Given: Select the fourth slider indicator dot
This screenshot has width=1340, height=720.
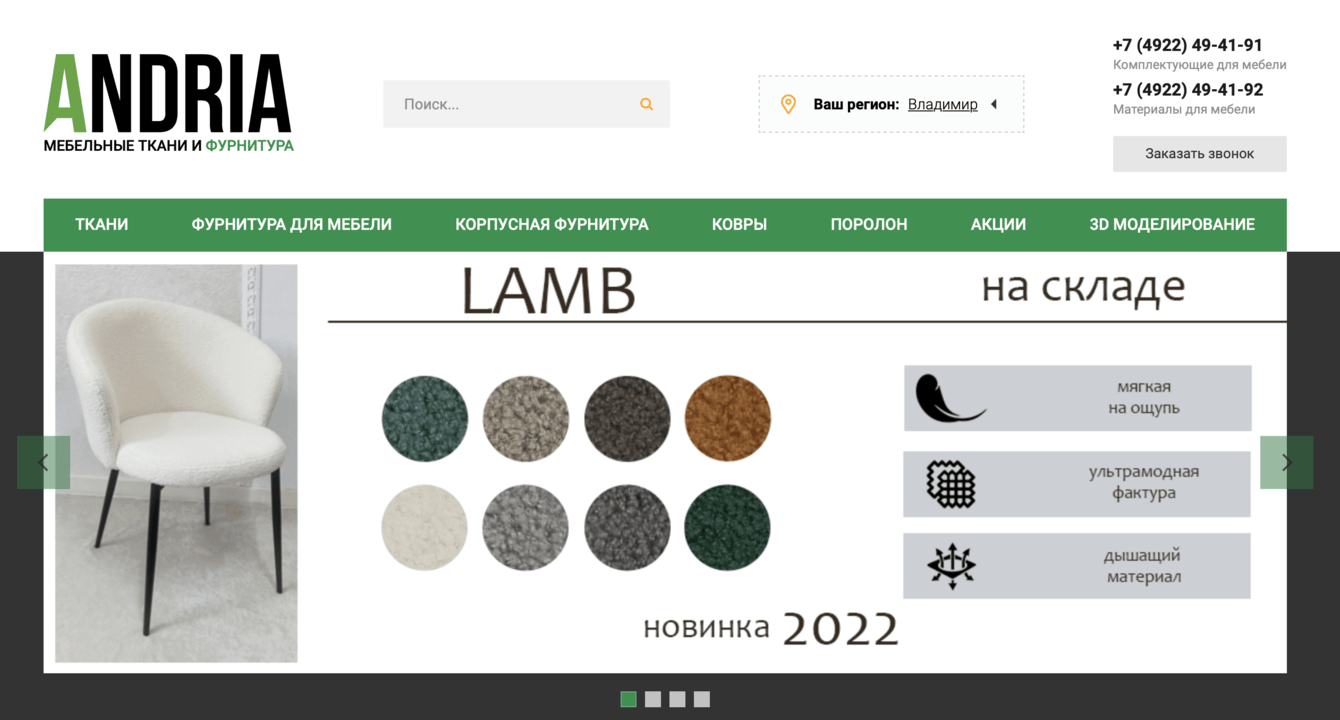Looking at the screenshot, I should click(702, 699).
